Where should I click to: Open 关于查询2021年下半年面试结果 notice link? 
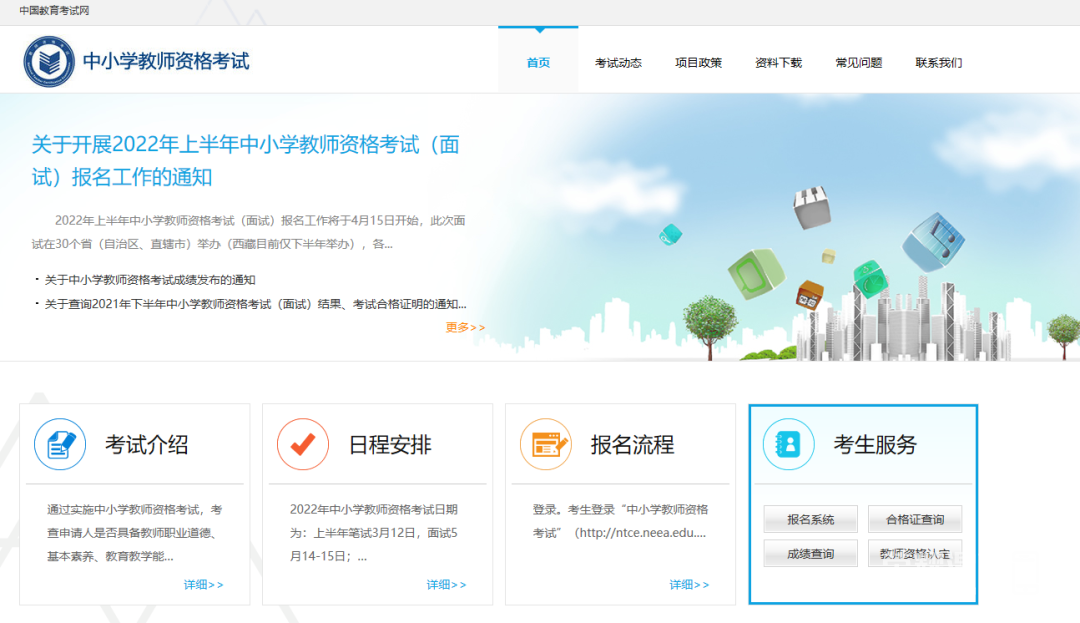click(256, 304)
